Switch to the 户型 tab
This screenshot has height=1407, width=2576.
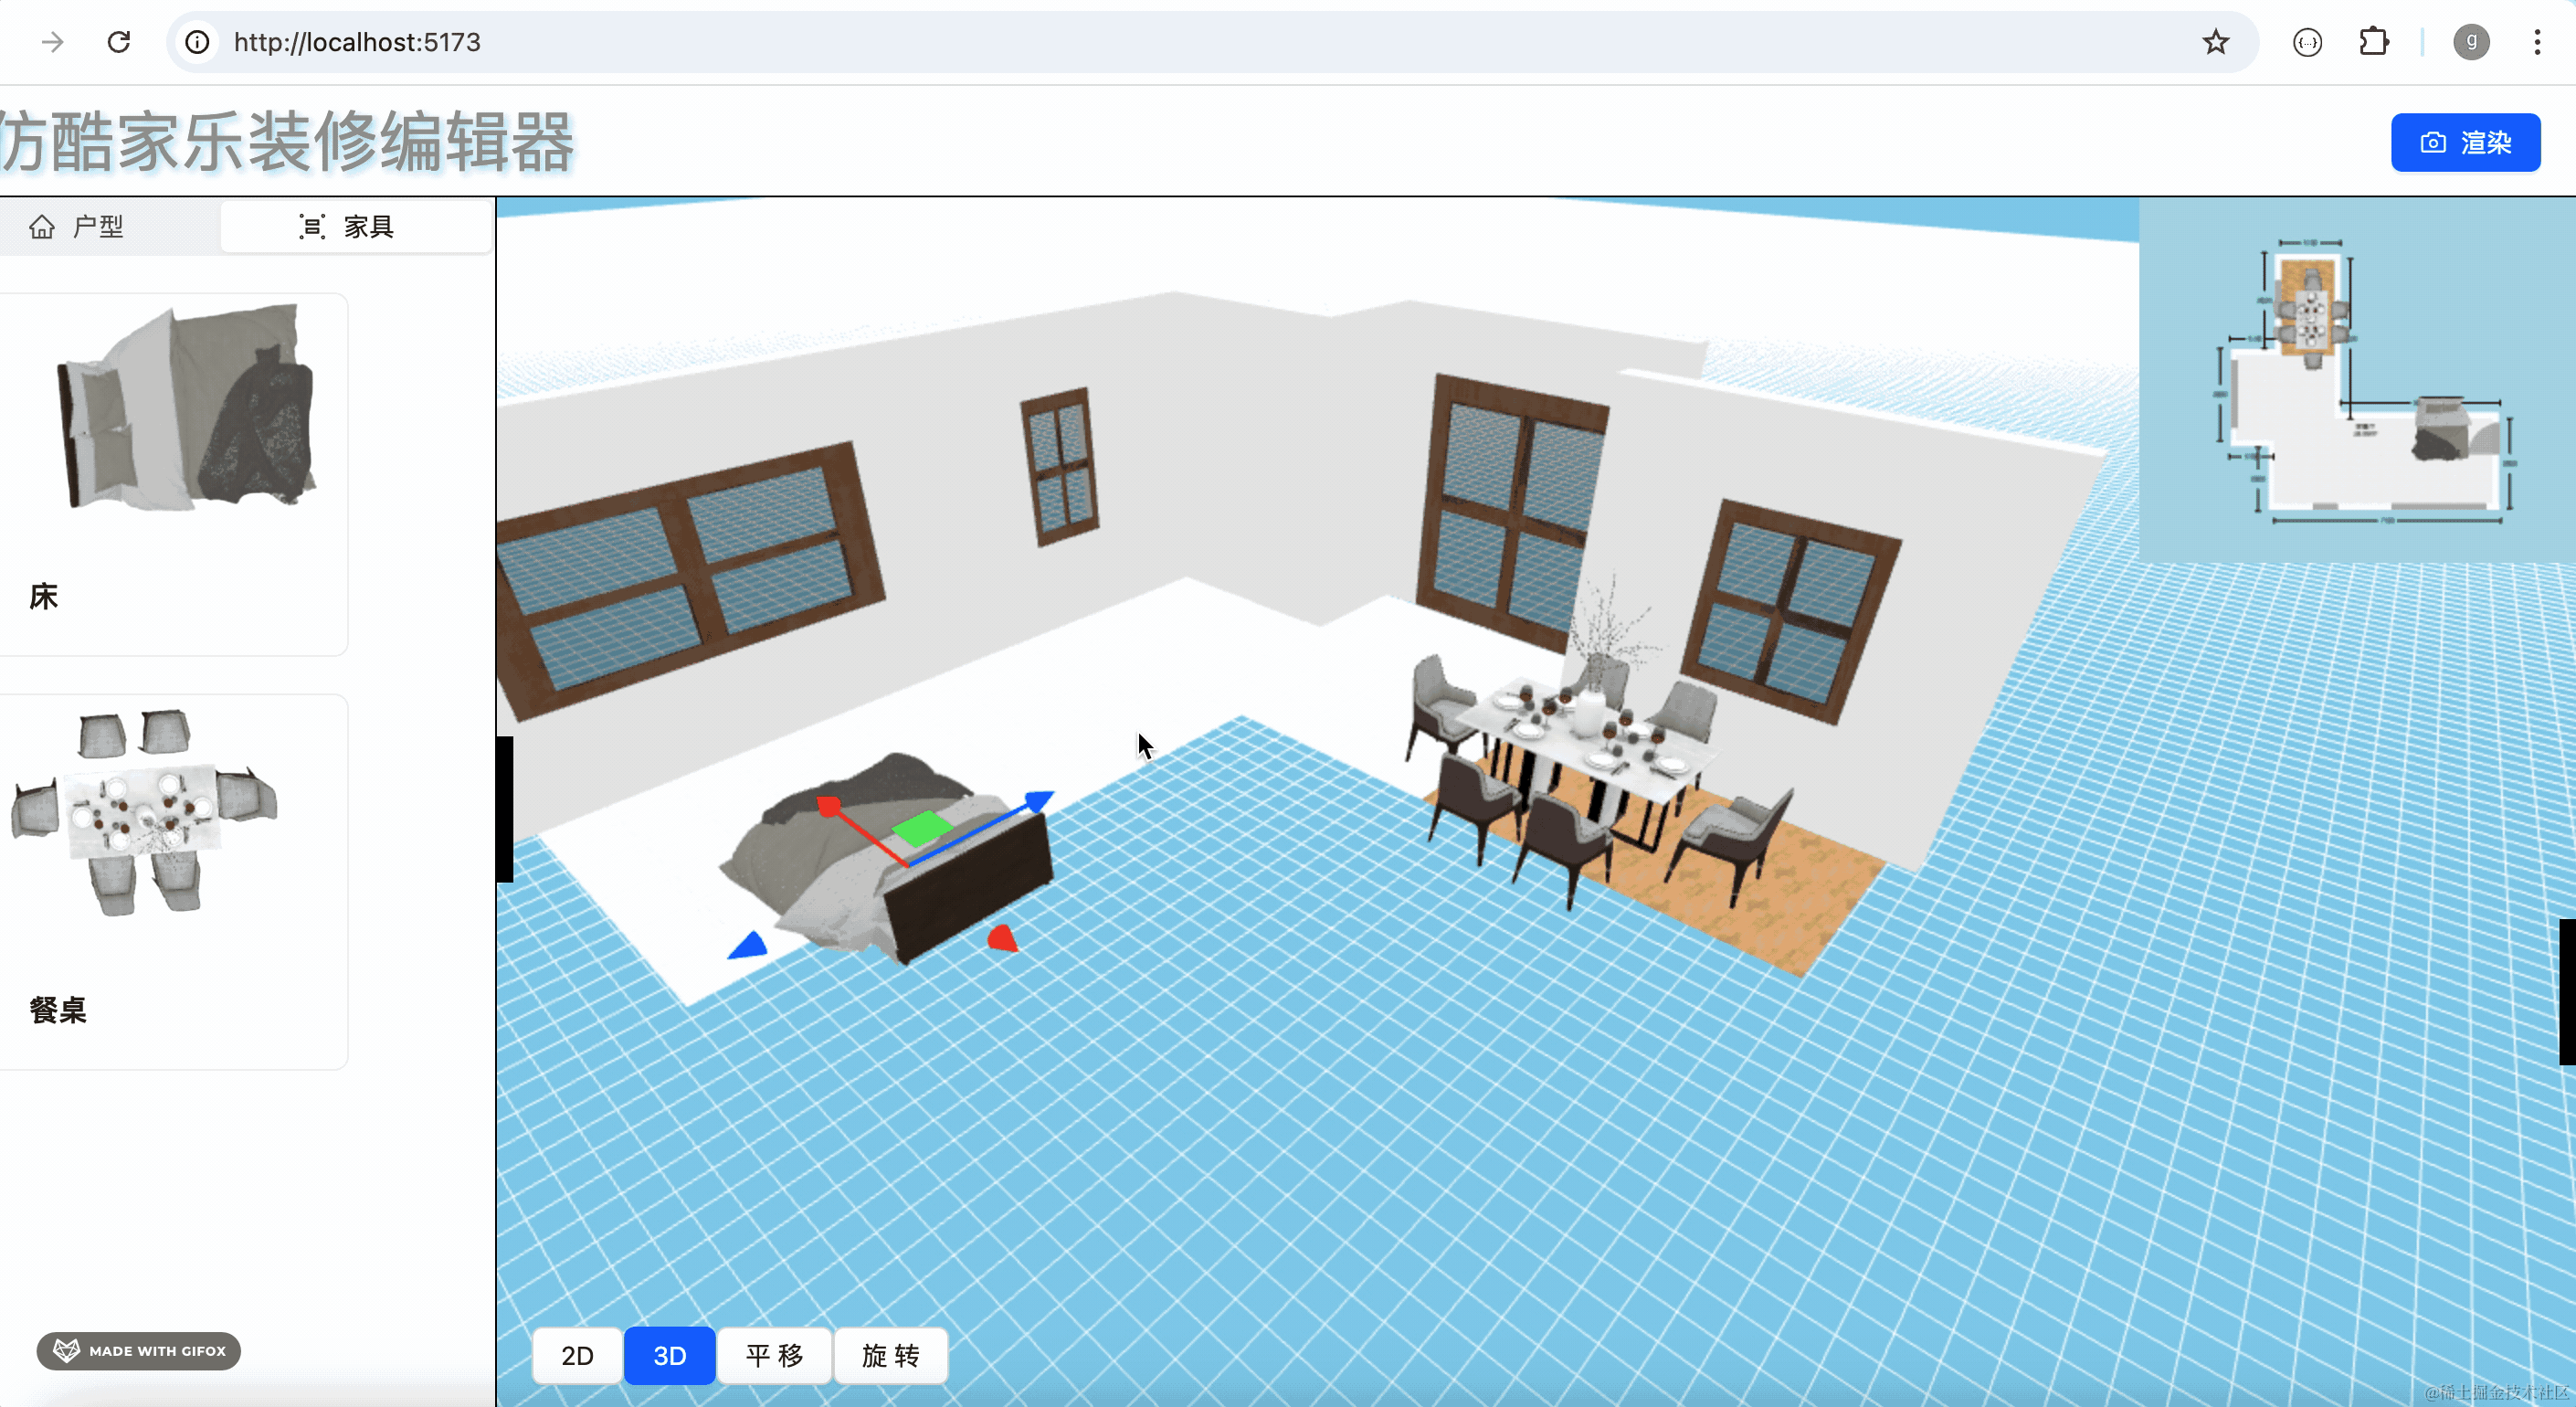tap(76, 227)
